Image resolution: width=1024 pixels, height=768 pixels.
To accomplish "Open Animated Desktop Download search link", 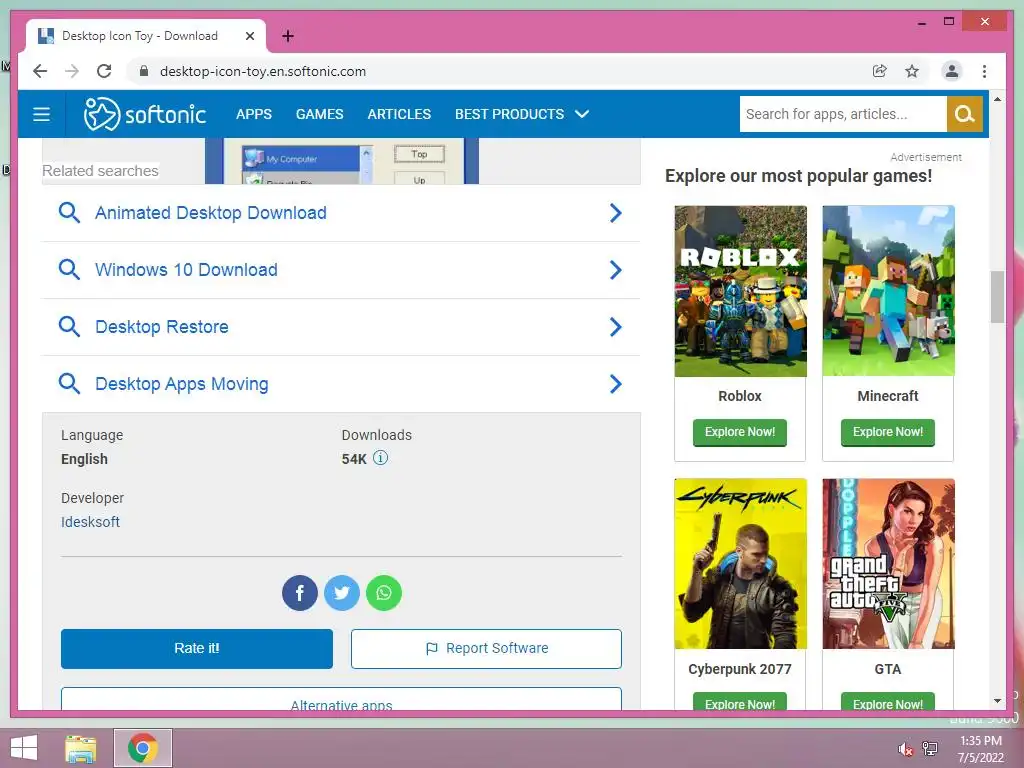I will tap(211, 213).
